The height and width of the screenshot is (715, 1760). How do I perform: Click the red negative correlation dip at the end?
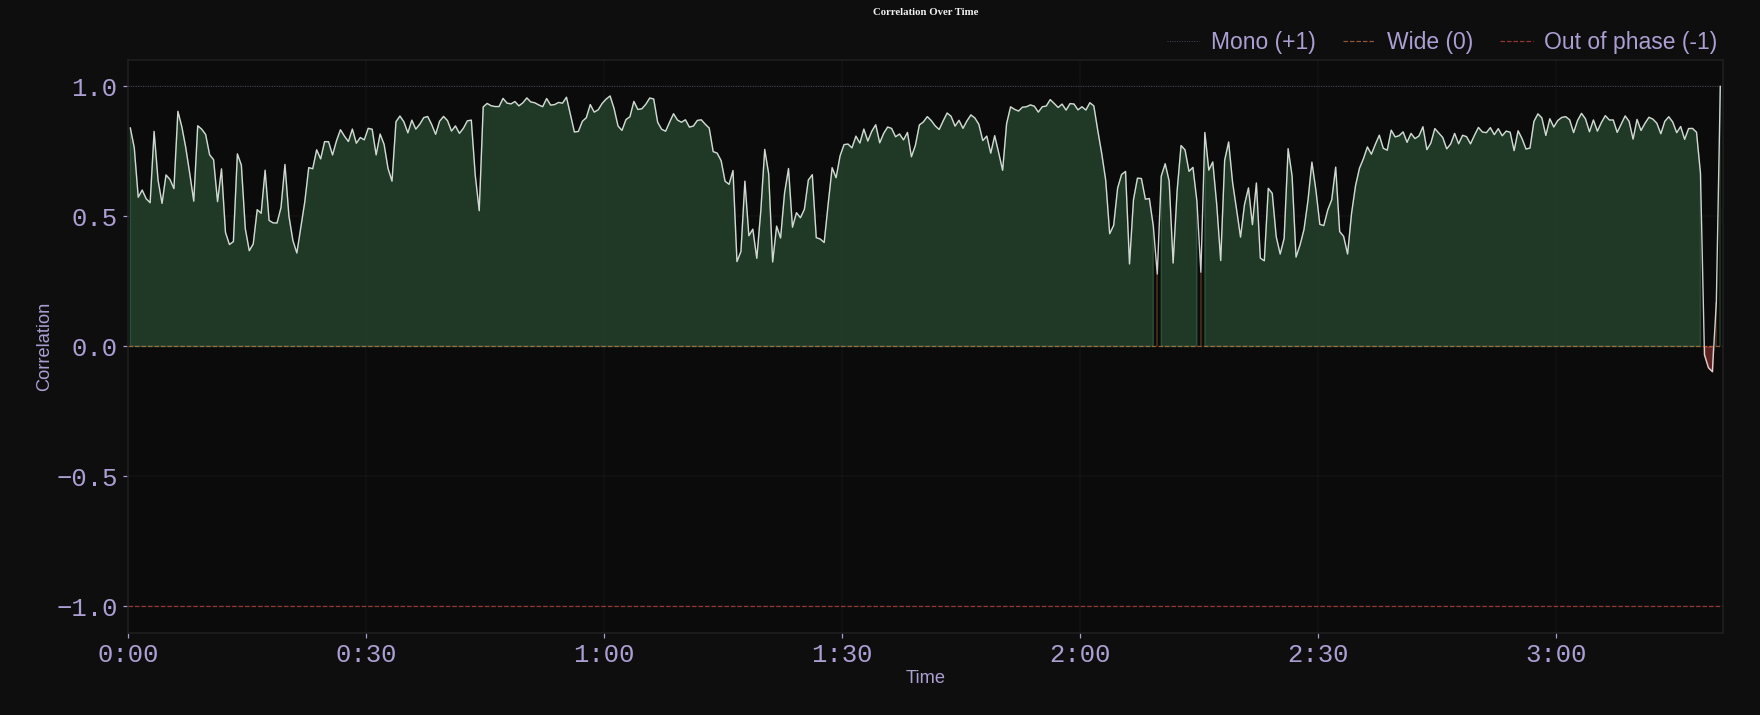coord(1709,358)
